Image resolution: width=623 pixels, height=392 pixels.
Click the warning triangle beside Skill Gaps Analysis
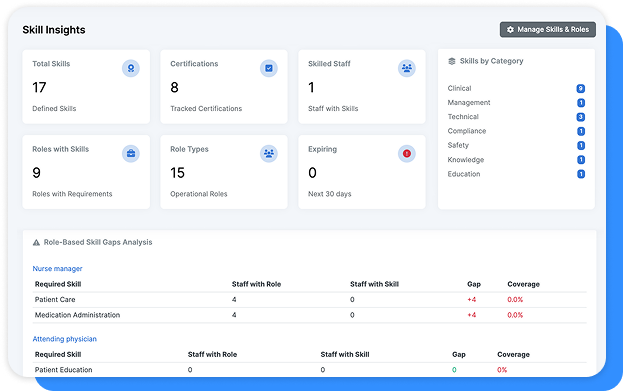coord(36,242)
